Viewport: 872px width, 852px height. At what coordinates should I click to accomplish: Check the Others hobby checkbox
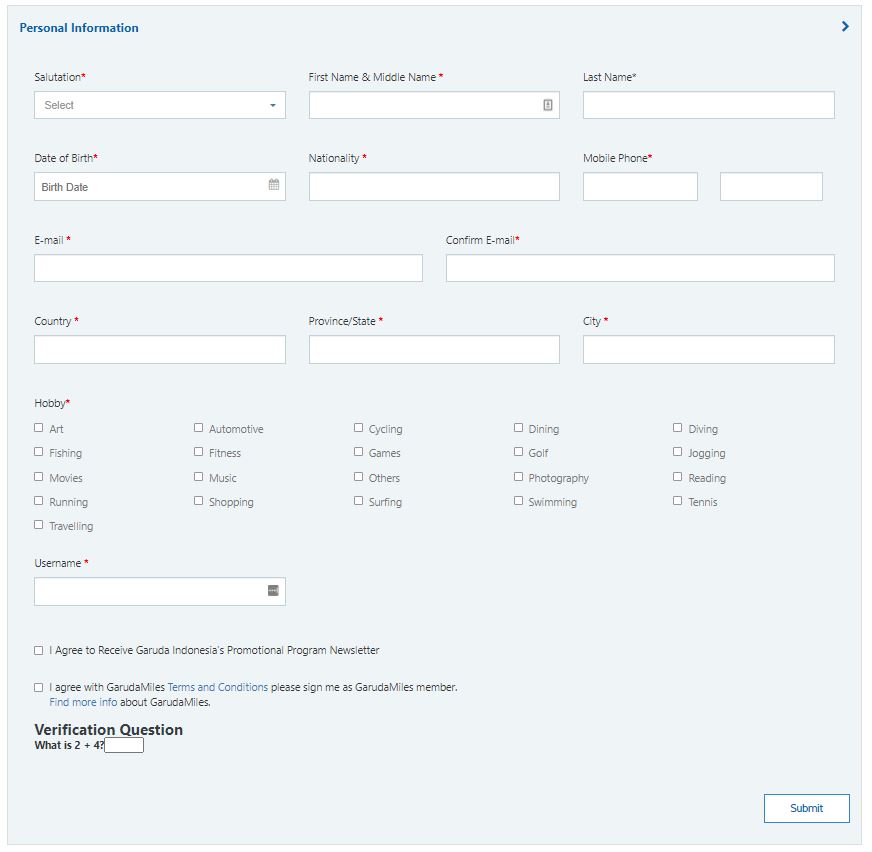tap(358, 477)
